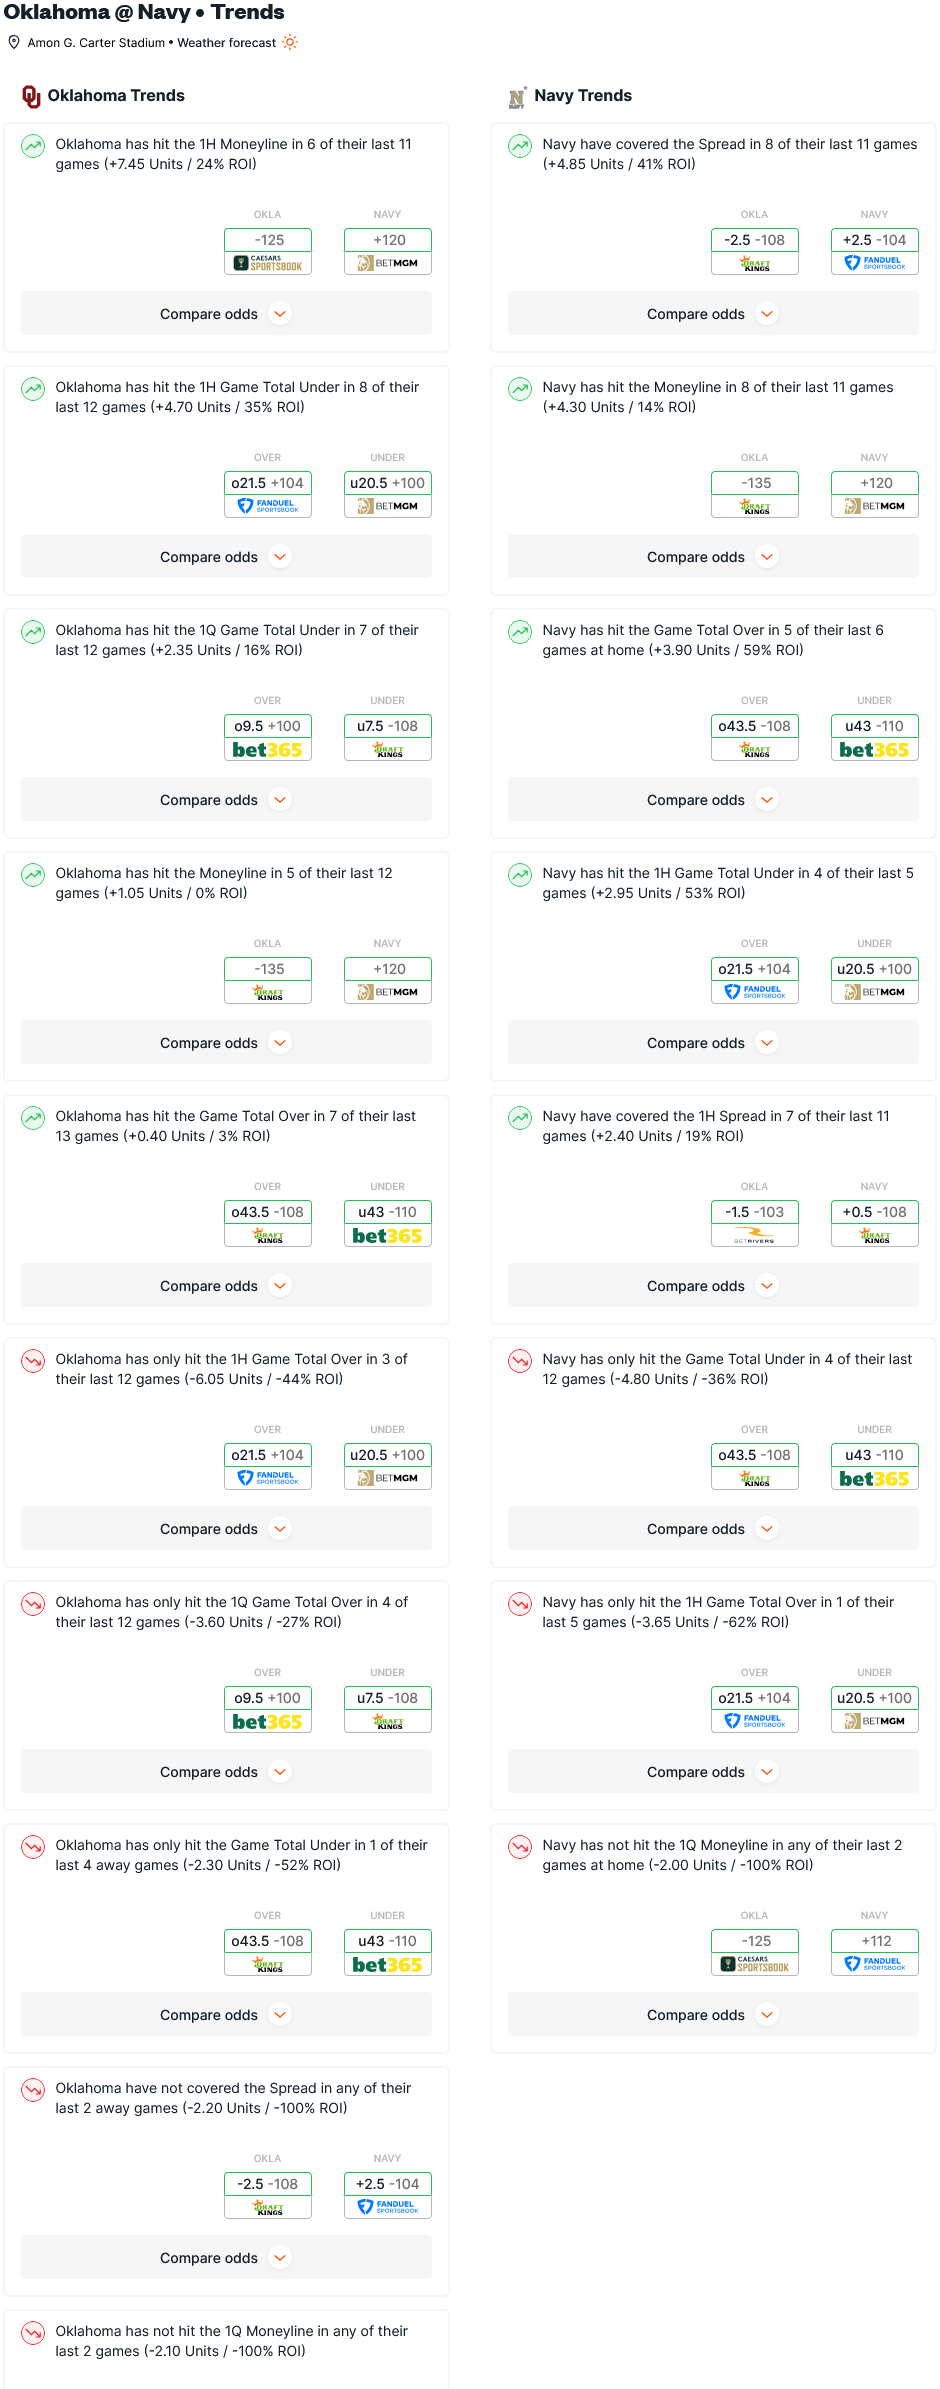Expand Compare odds for Navy 1Q Moneyline trend

click(x=713, y=2015)
